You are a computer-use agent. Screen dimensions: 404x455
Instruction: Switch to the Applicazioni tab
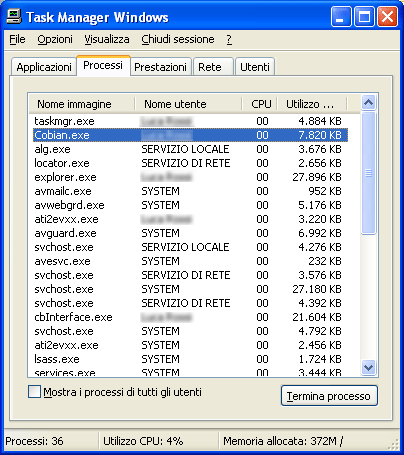tap(44, 67)
